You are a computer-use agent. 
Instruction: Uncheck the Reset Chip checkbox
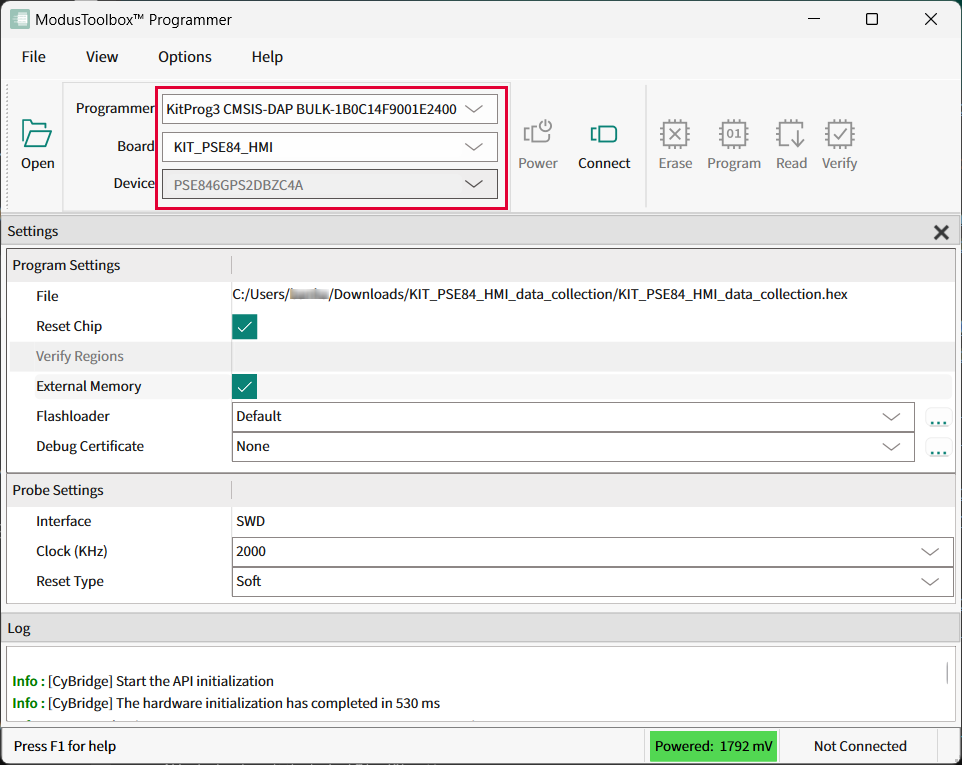point(245,327)
